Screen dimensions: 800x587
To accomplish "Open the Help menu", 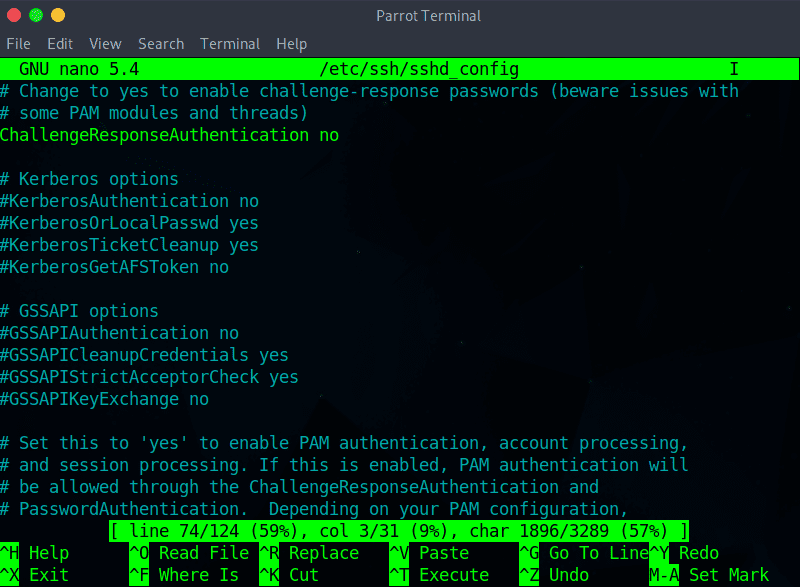I will 291,44.
